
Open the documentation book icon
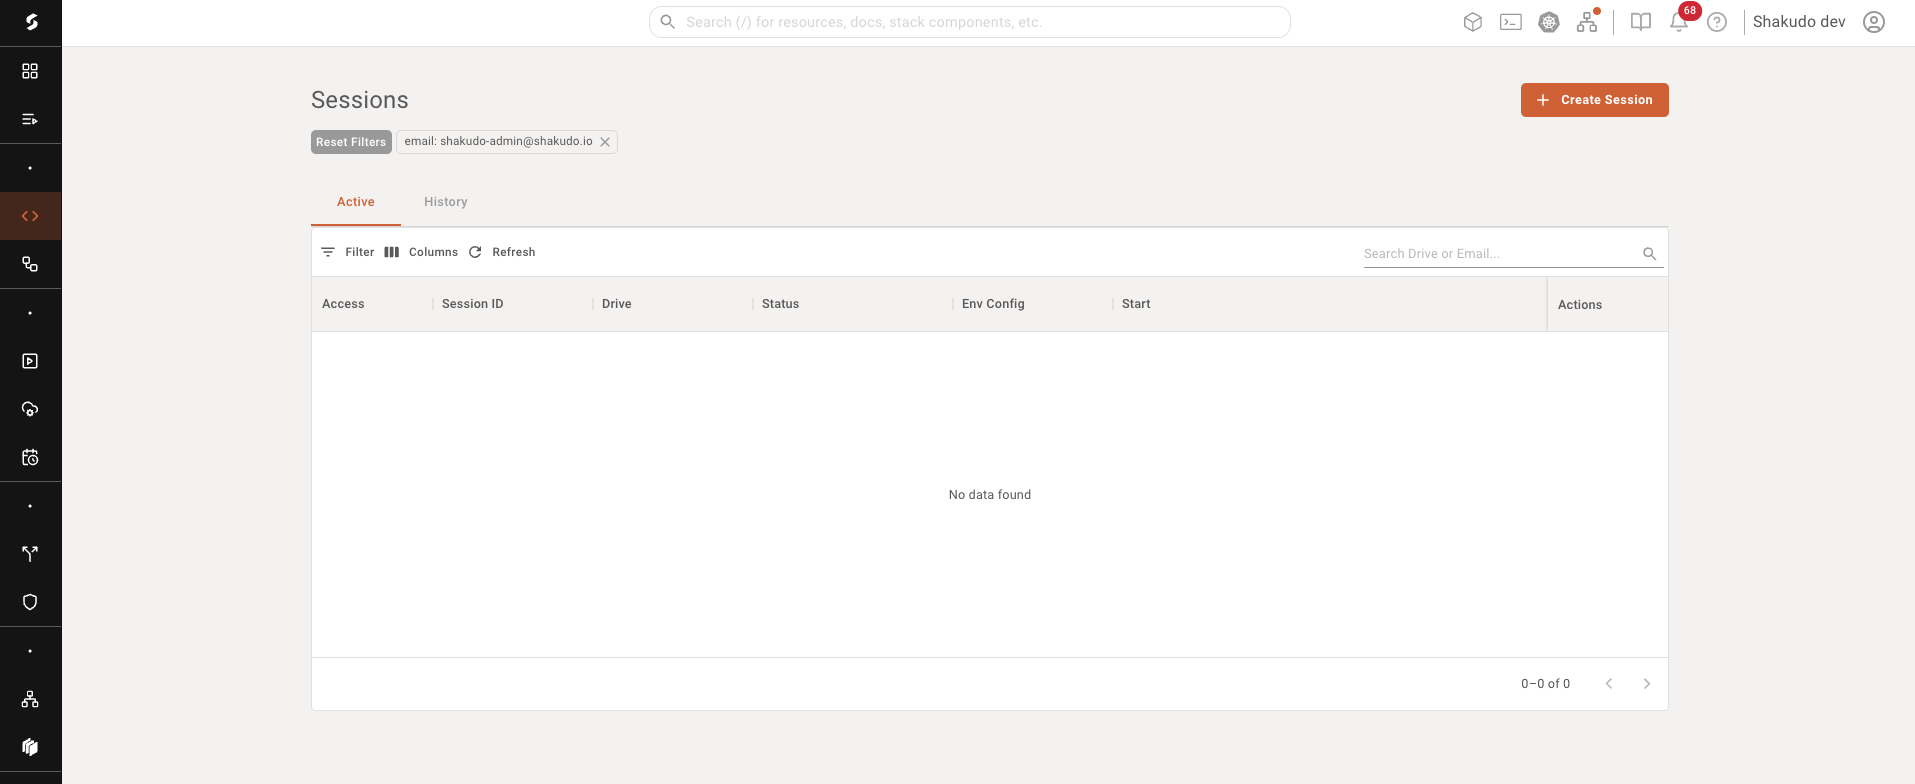(1641, 22)
